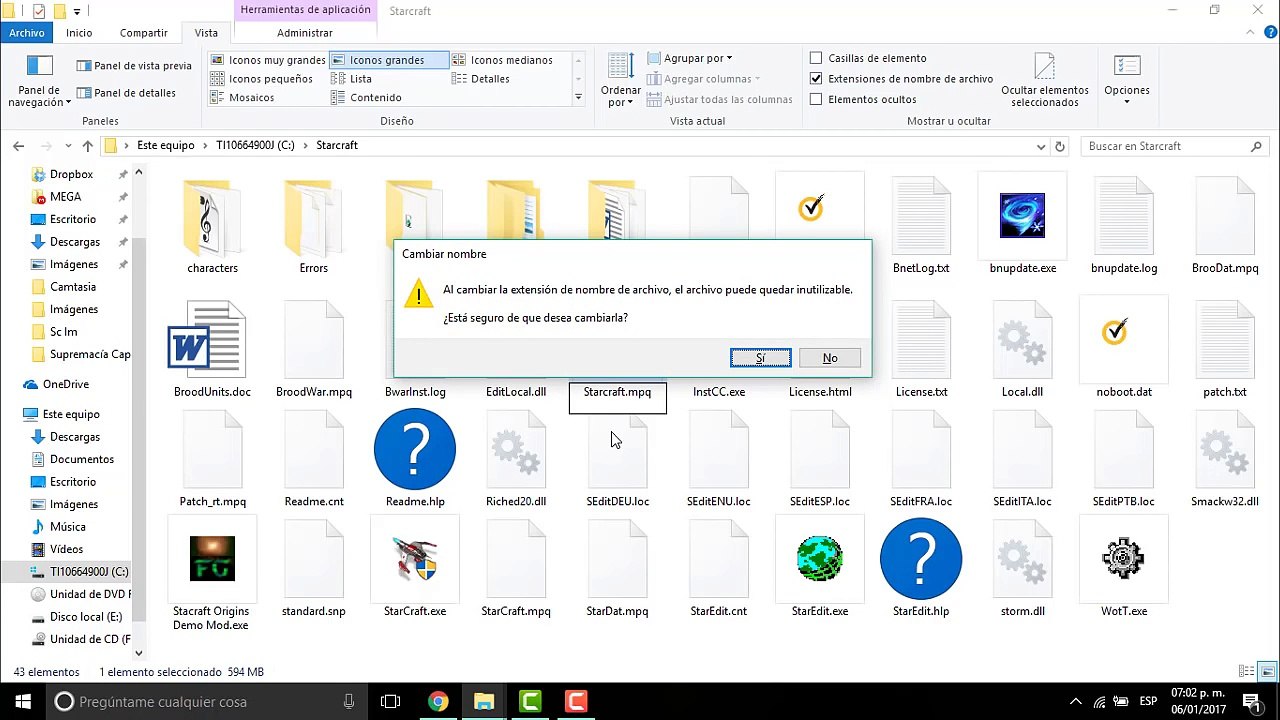Open Dropbox in the navigation pane
Image resolution: width=1280 pixels, height=720 pixels.
(x=71, y=174)
